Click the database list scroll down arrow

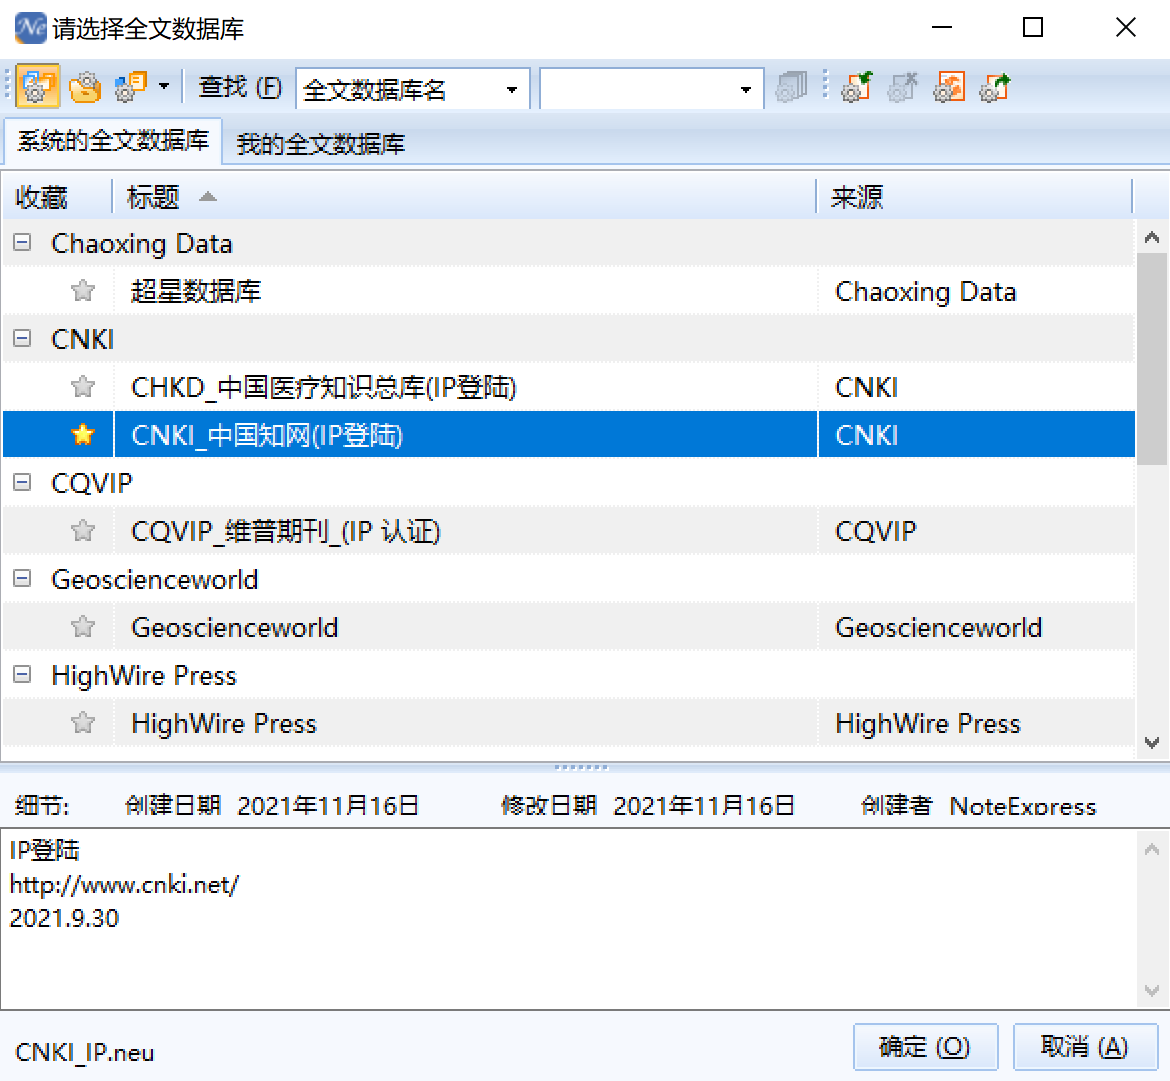tap(1152, 743)
